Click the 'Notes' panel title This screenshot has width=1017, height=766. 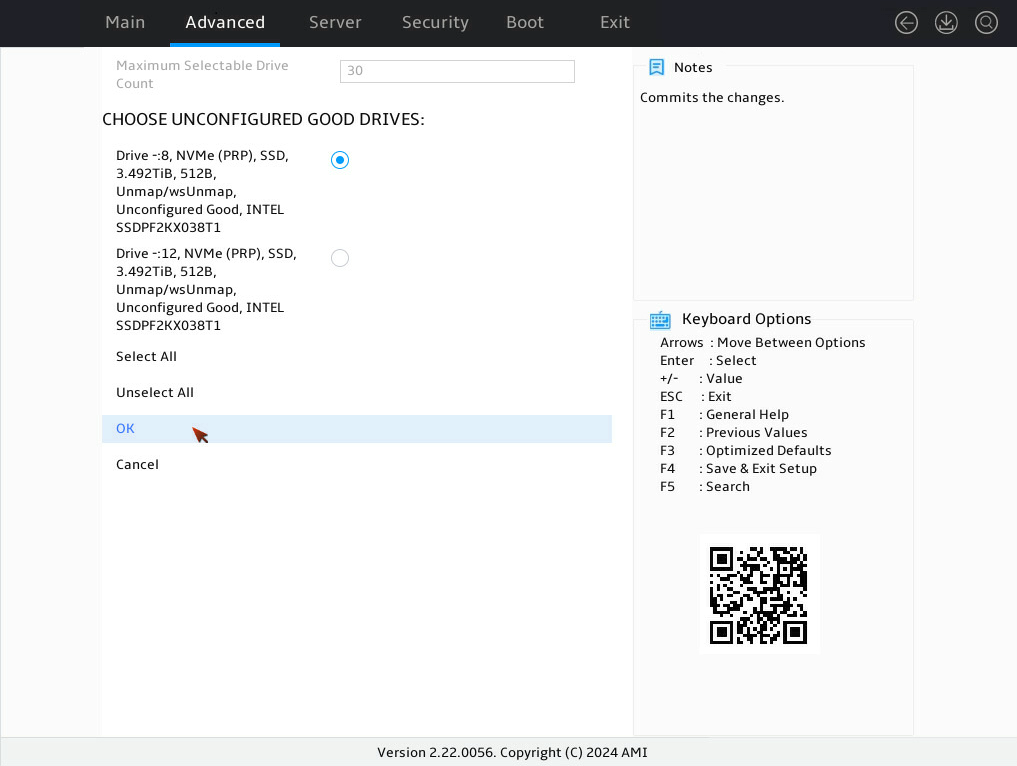(693, 67)
